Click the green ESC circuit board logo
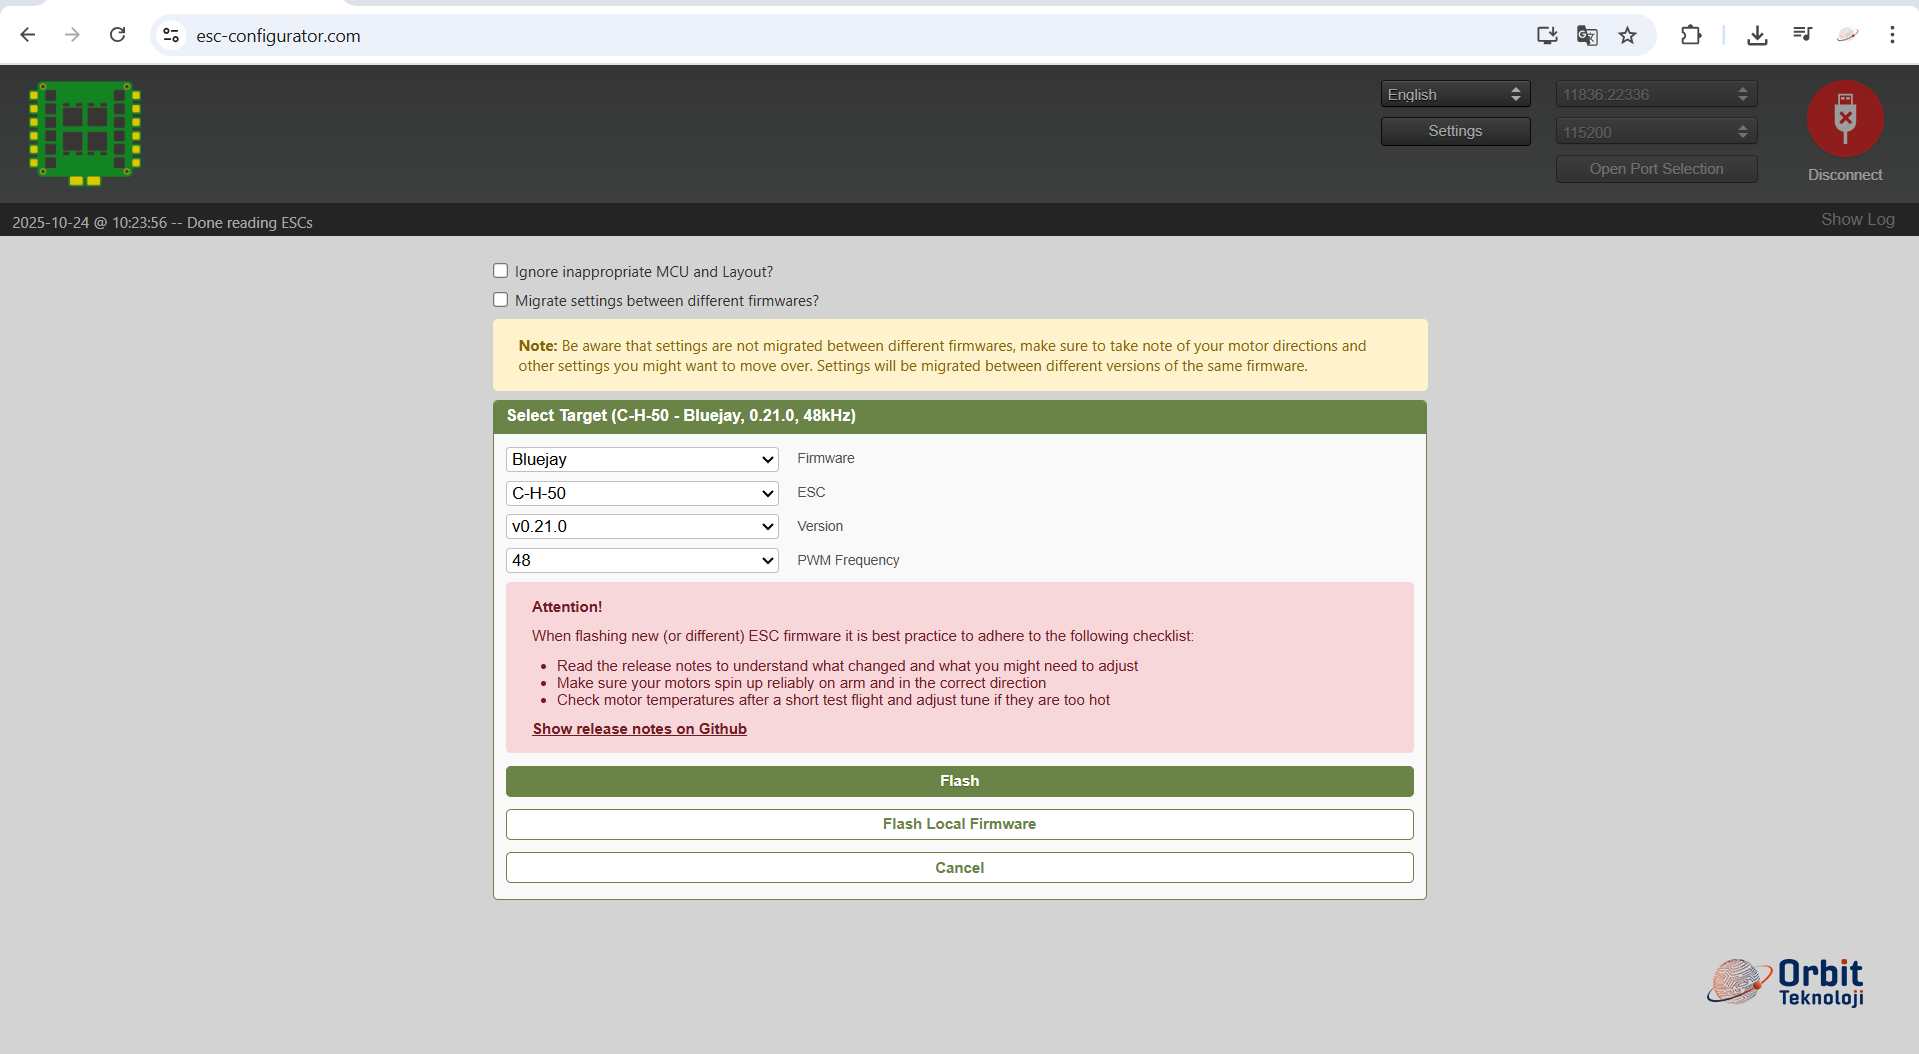The height and width of the screenshot is (1054, 1919). (x=85, y=133)
